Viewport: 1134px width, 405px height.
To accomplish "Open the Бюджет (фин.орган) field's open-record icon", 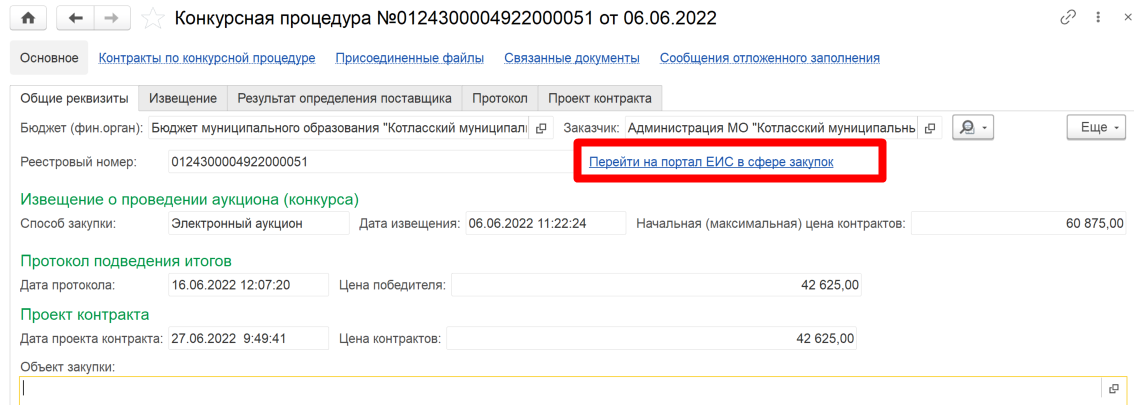I will pyautogui.click(x=541, y=128).
